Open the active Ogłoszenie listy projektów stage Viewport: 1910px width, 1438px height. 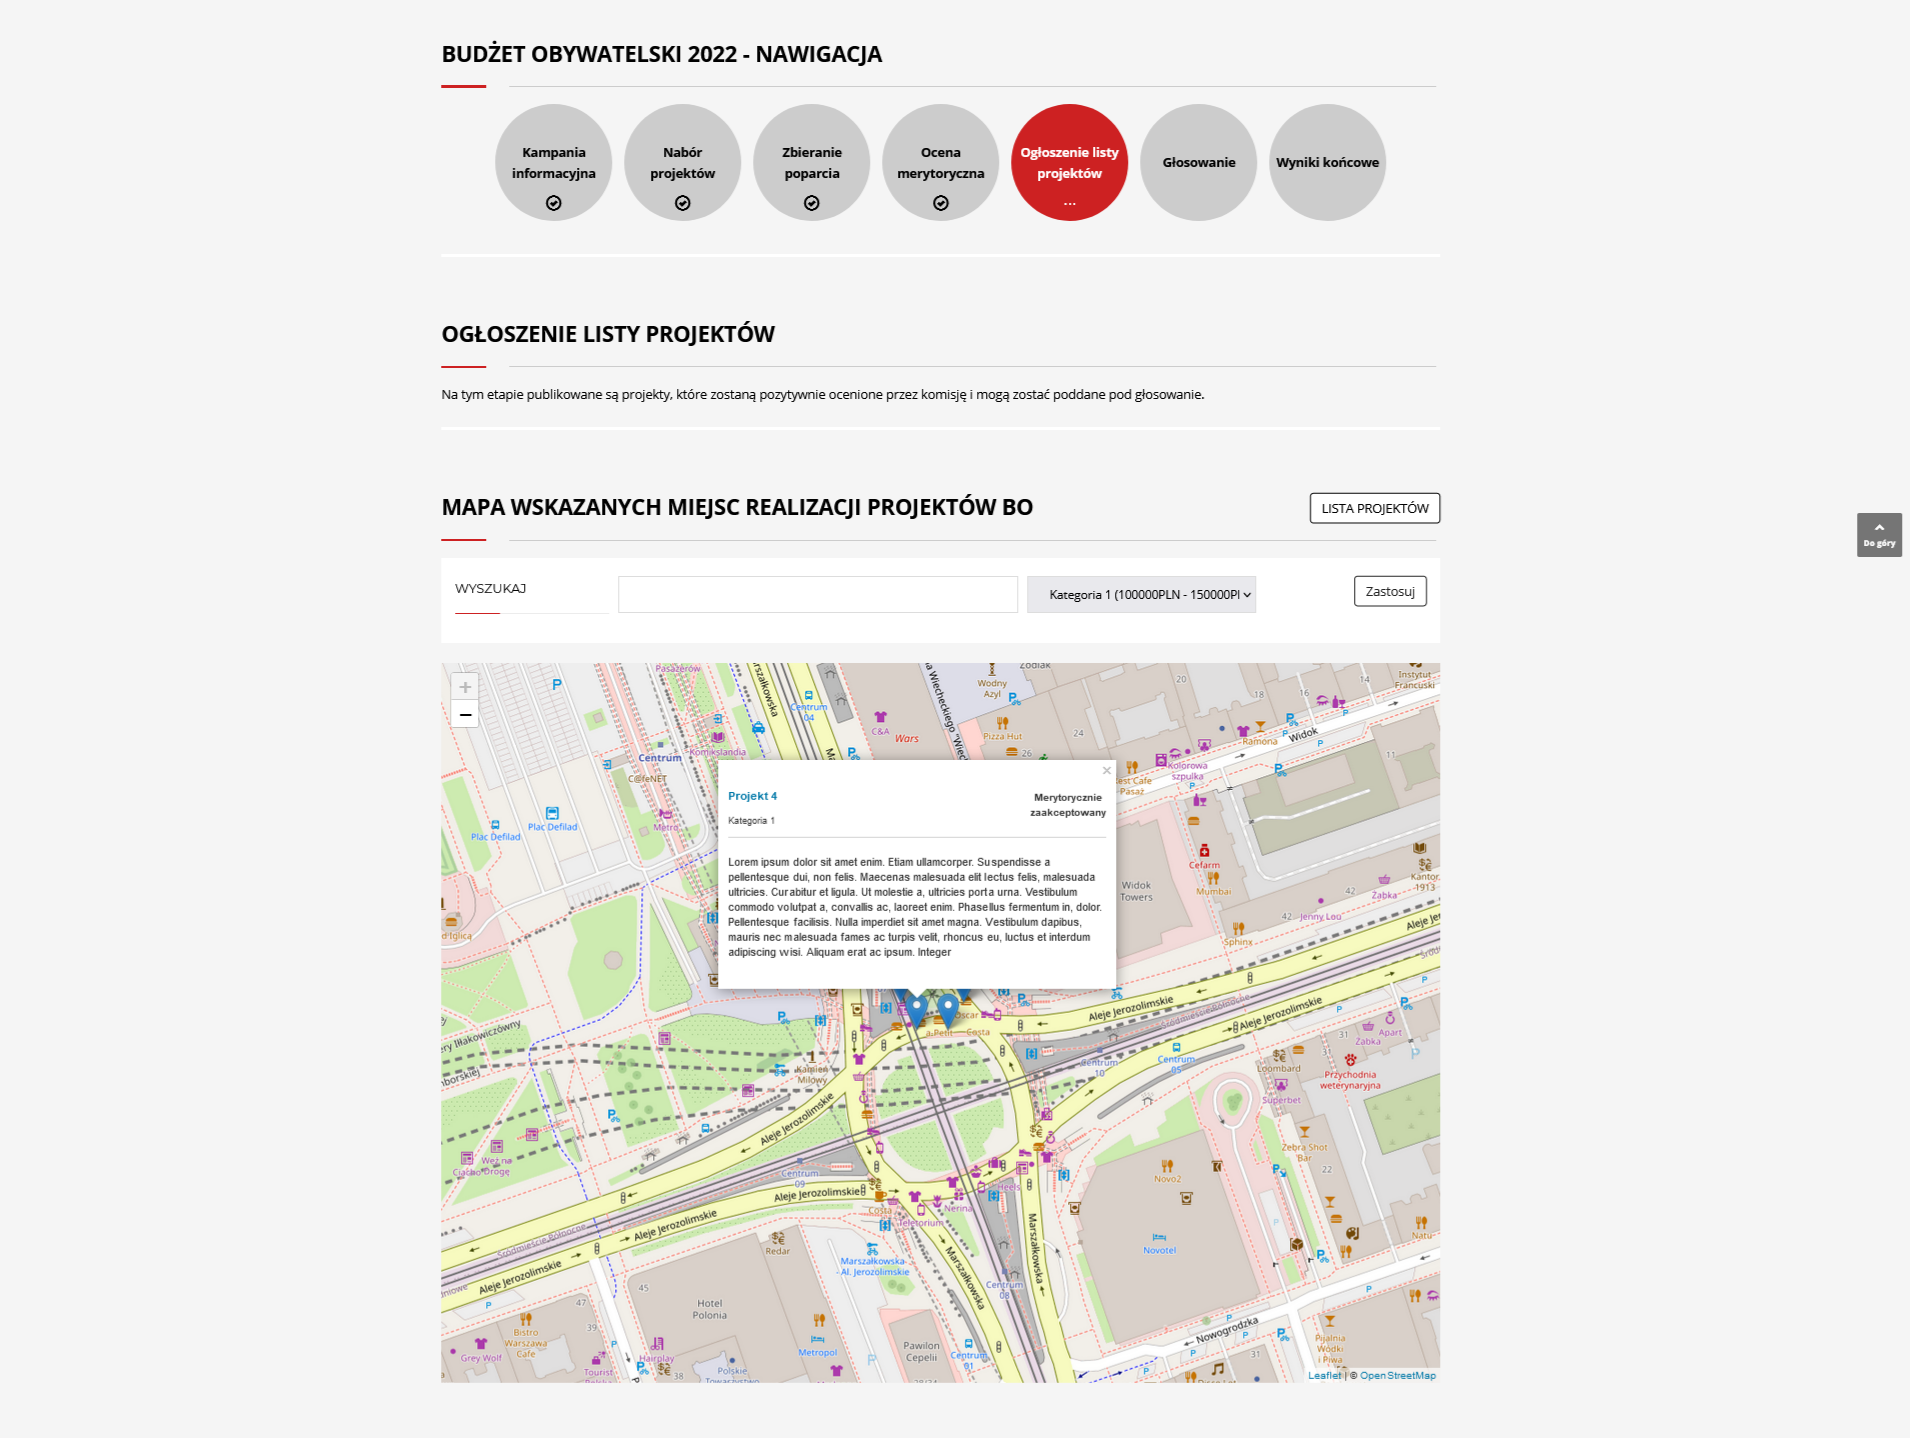[x=1069, y=162]
